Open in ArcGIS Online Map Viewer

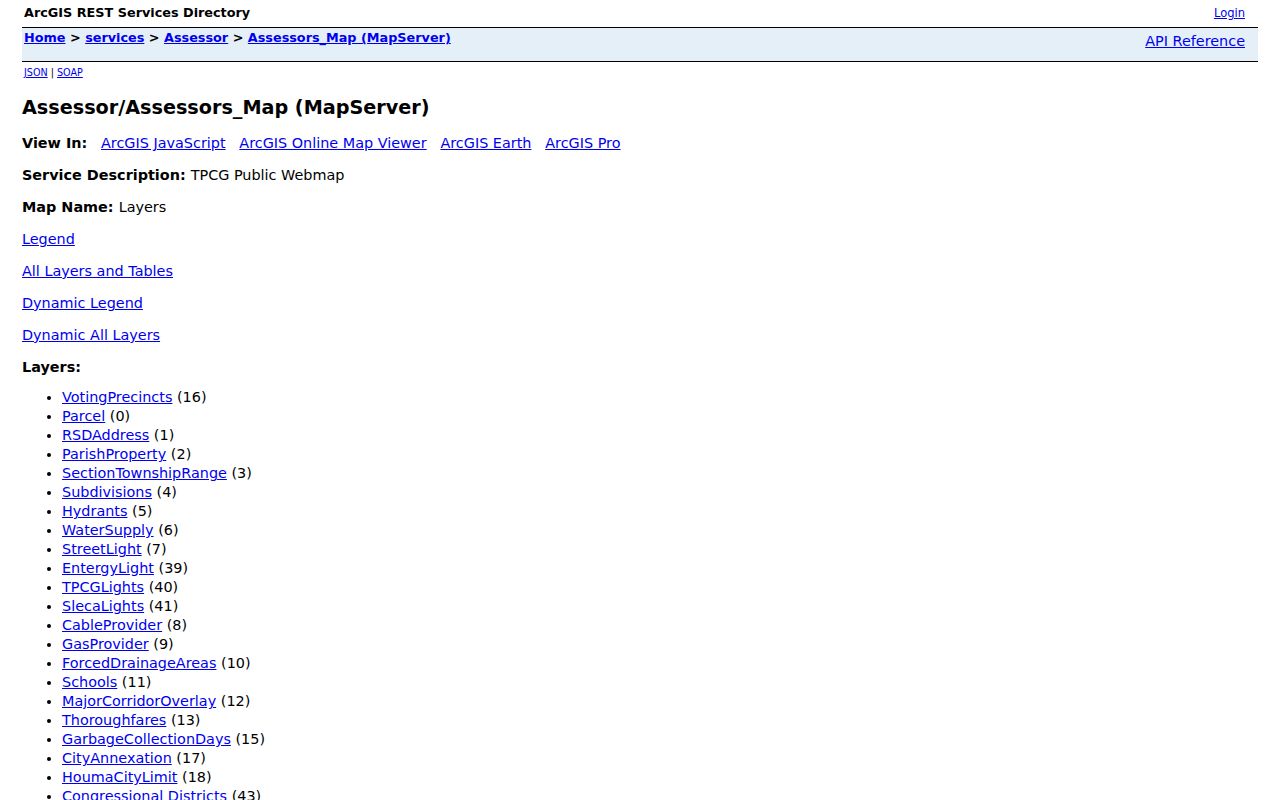click(x=333, y=143)
